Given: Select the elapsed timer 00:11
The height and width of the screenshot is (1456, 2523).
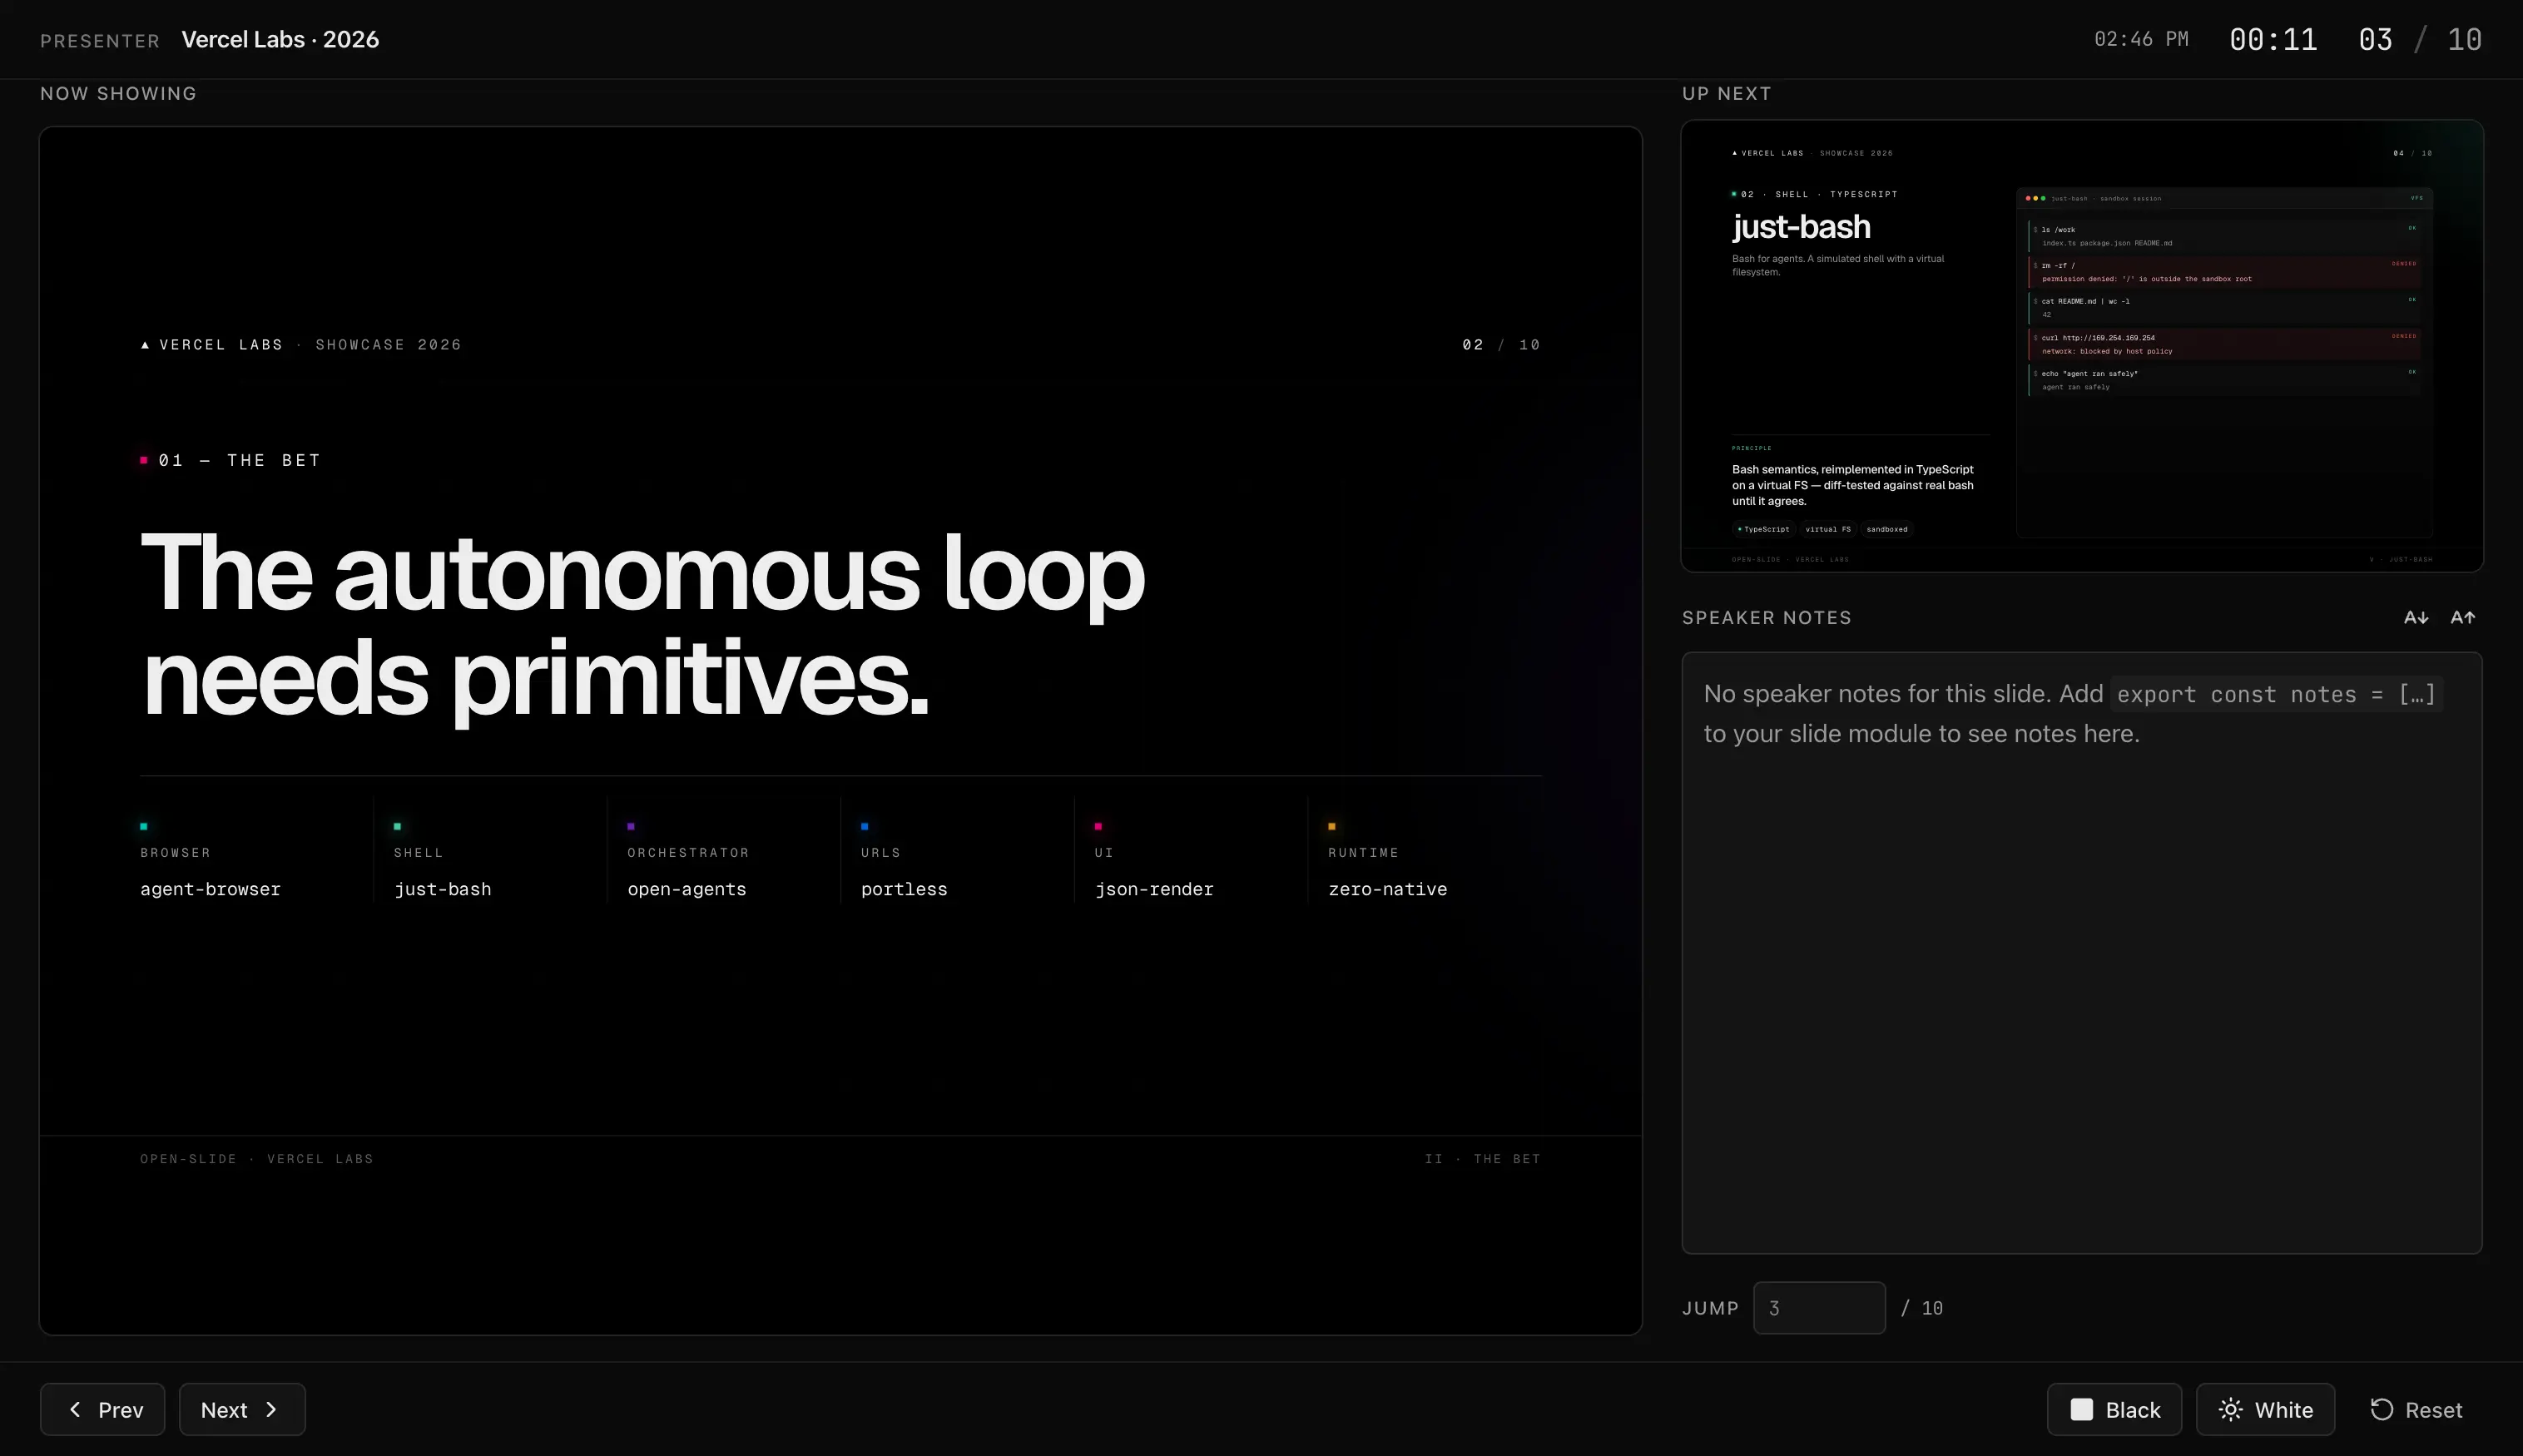Looking at the screenshot, I should [x=2273, y=39].
